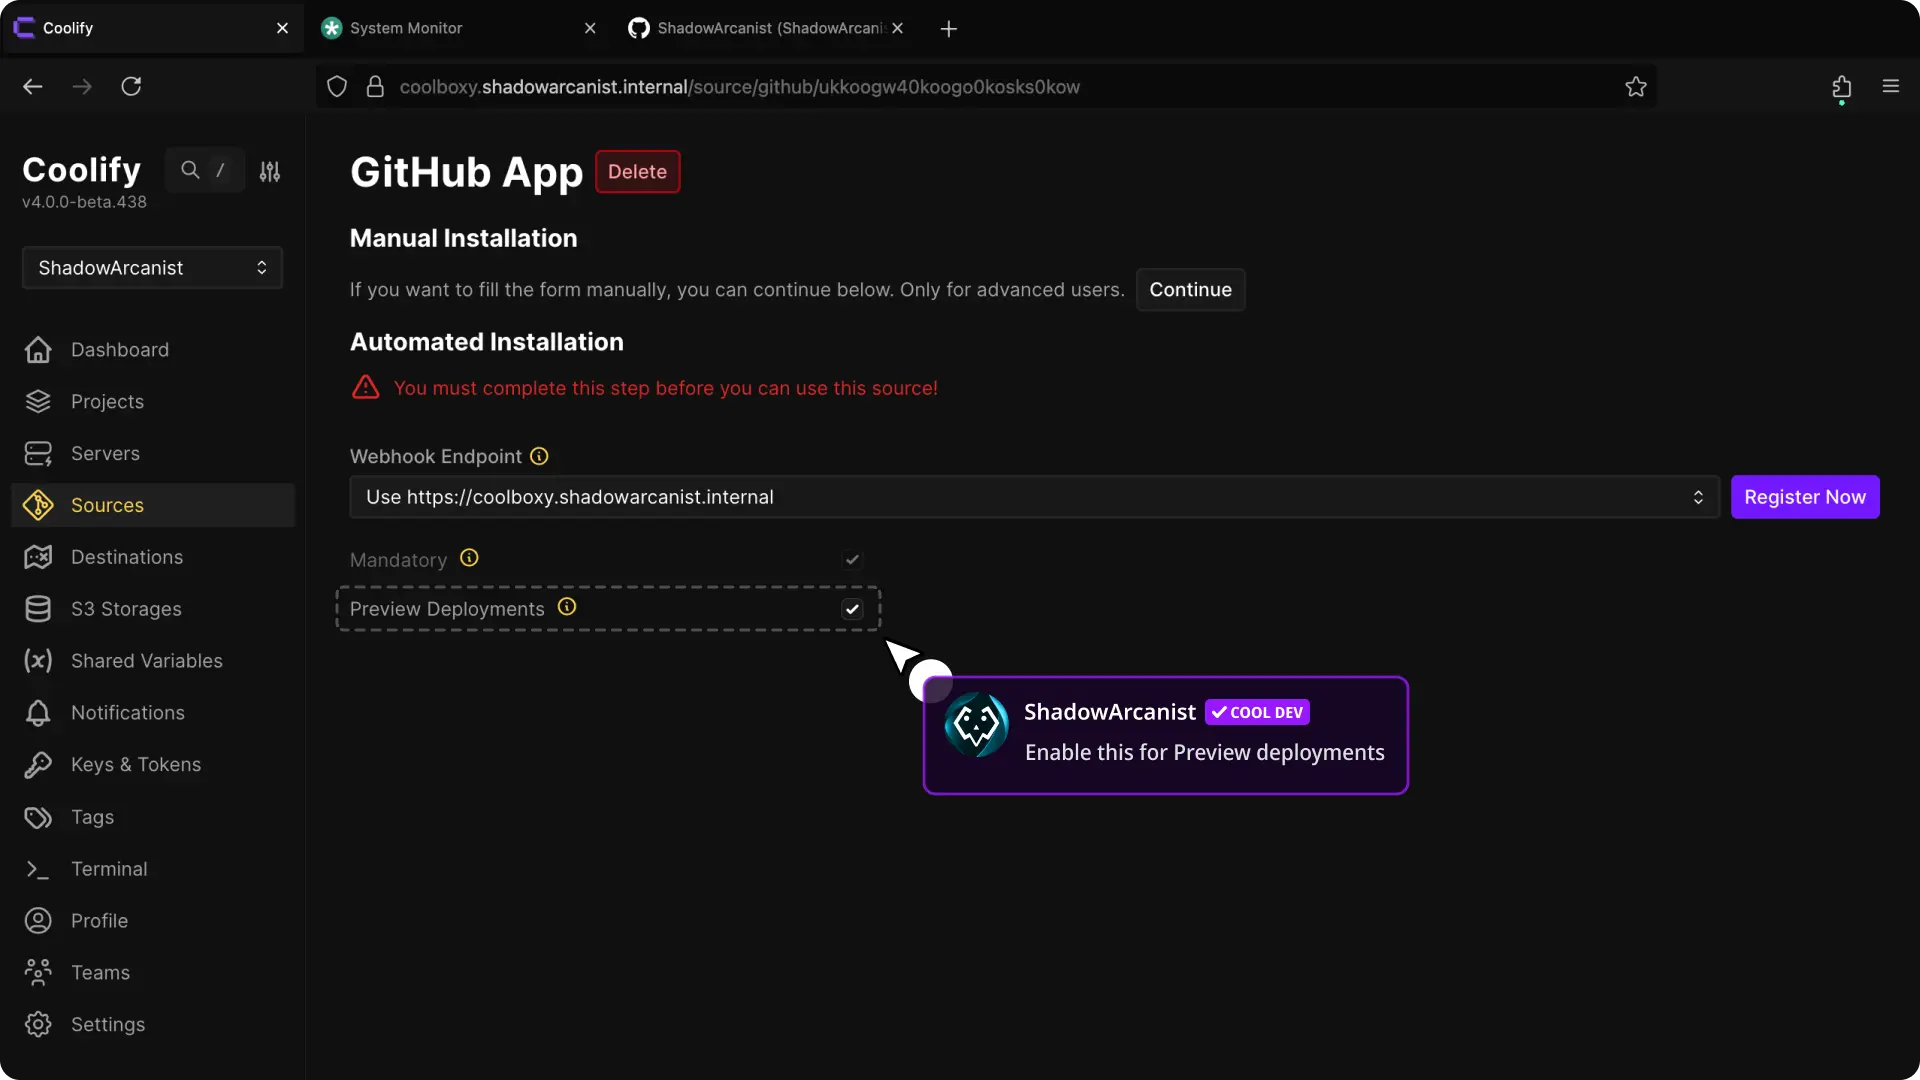The width and height of the screenshot is (1920, 1080).
Task: Expand the ShadowArcanist team selector
Action: pos(152,268)
